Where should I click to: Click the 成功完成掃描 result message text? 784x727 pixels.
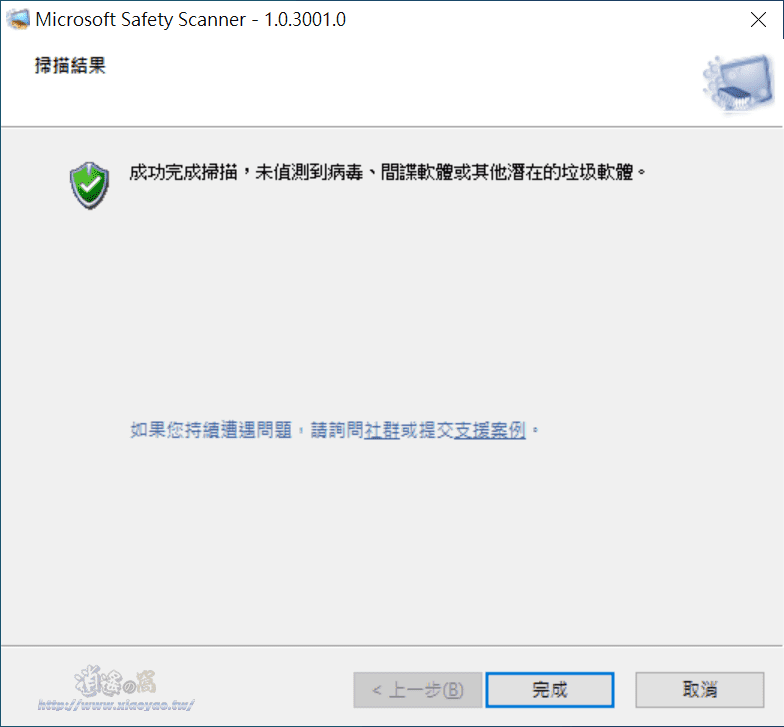point(183,172)
